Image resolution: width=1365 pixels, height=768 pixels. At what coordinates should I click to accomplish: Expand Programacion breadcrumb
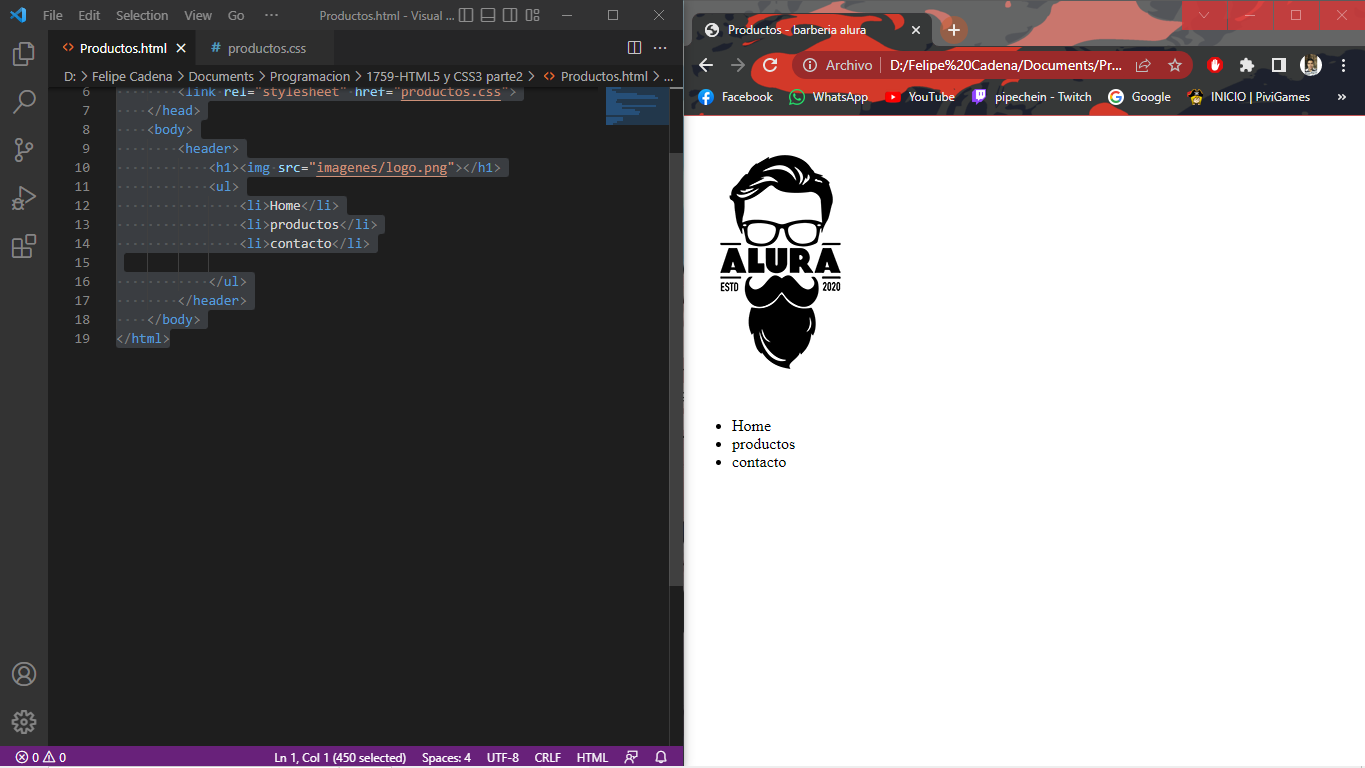coord(310,76)
